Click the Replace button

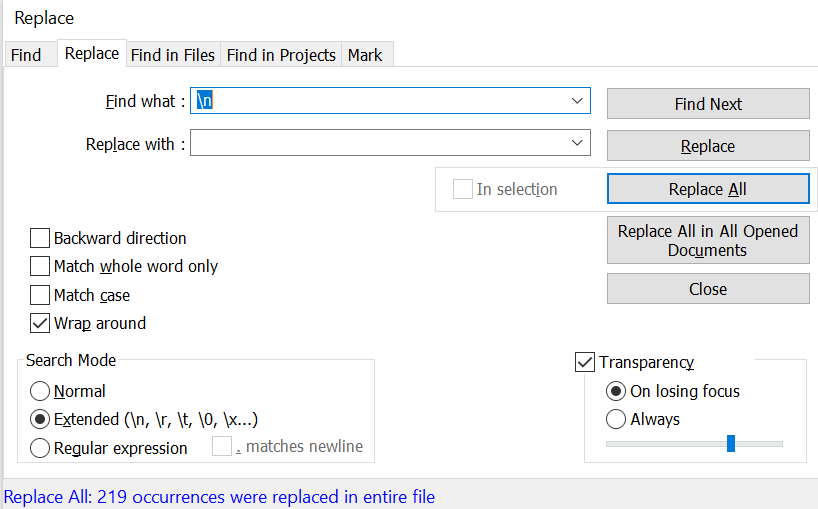tap(708, 146)
